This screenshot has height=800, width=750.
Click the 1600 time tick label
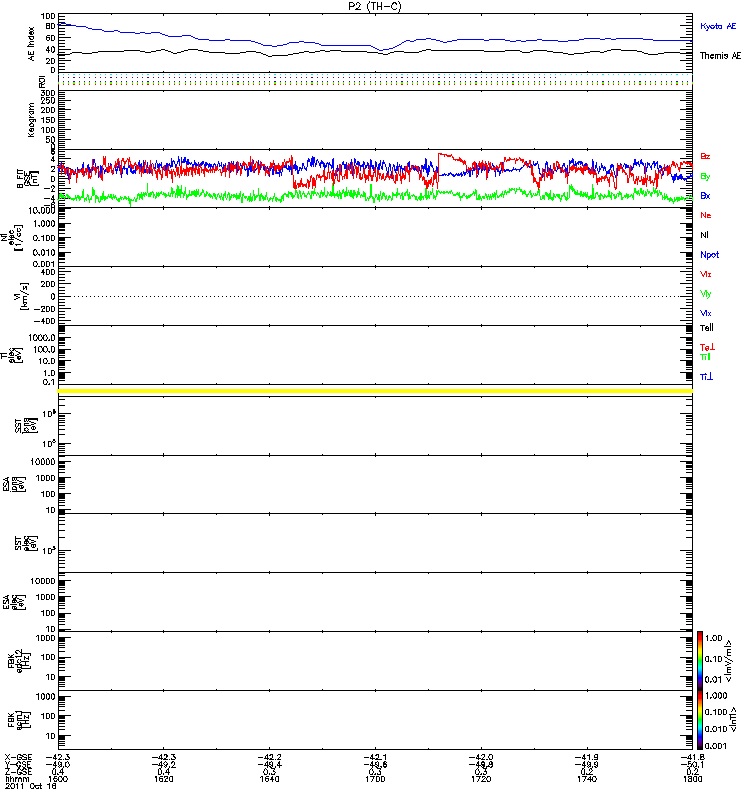pyautogui.click(x=58, y=779)
